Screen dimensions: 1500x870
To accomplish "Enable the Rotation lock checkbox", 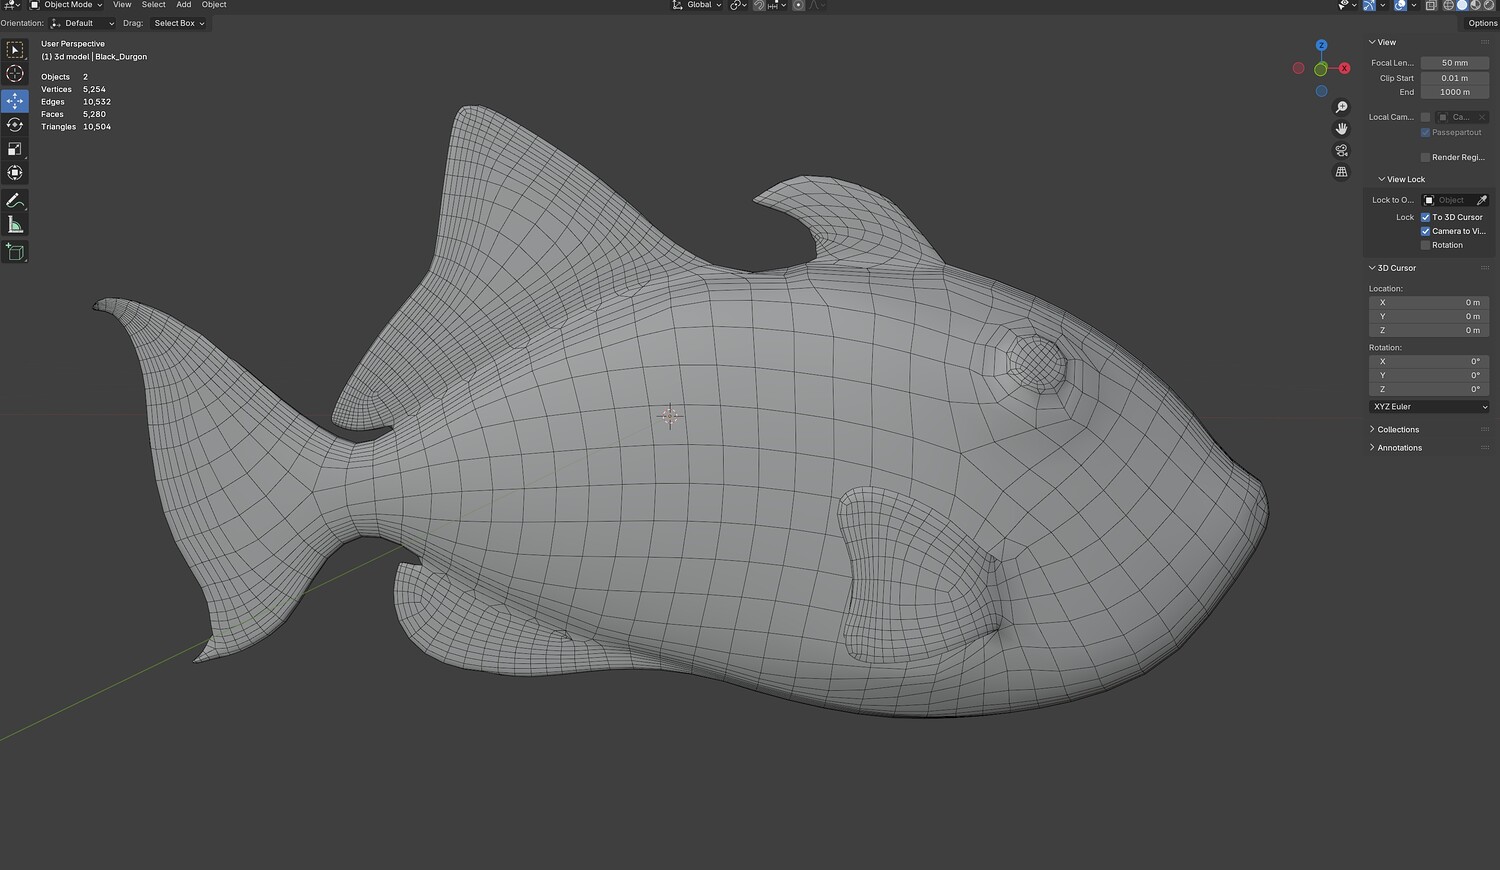I will click(1425, 245).
